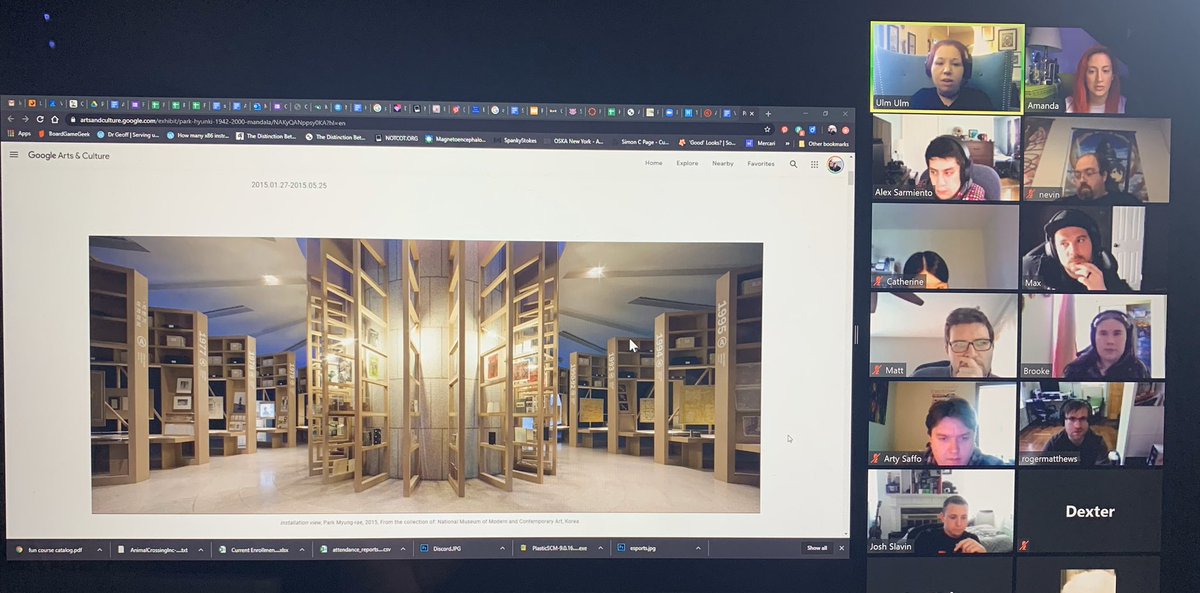Viewport: 1200px width, 593px height.
Task: Select Ulm Ulm's video tile
Action: pyautogui.click(x=946, y=68)
